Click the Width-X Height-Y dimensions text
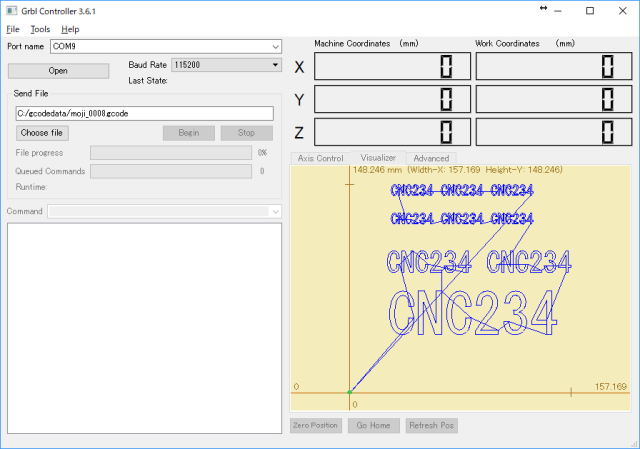Viewport: 640px width, 449px height. pyautogui.click(x=484, y=170)
